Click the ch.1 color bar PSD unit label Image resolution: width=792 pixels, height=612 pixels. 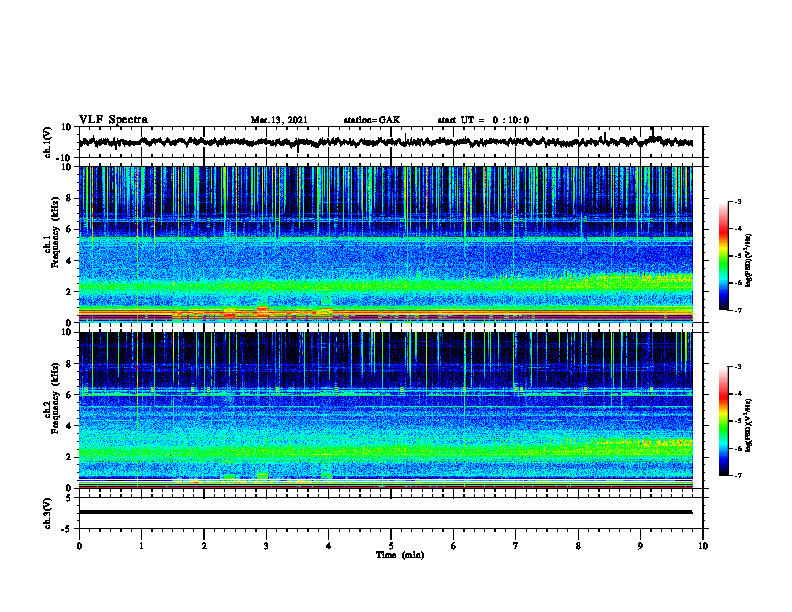click(749, 260)
